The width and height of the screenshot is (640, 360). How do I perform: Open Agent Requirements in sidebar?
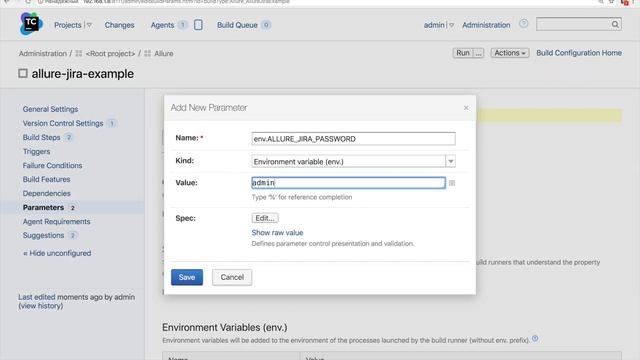[56, 221]
